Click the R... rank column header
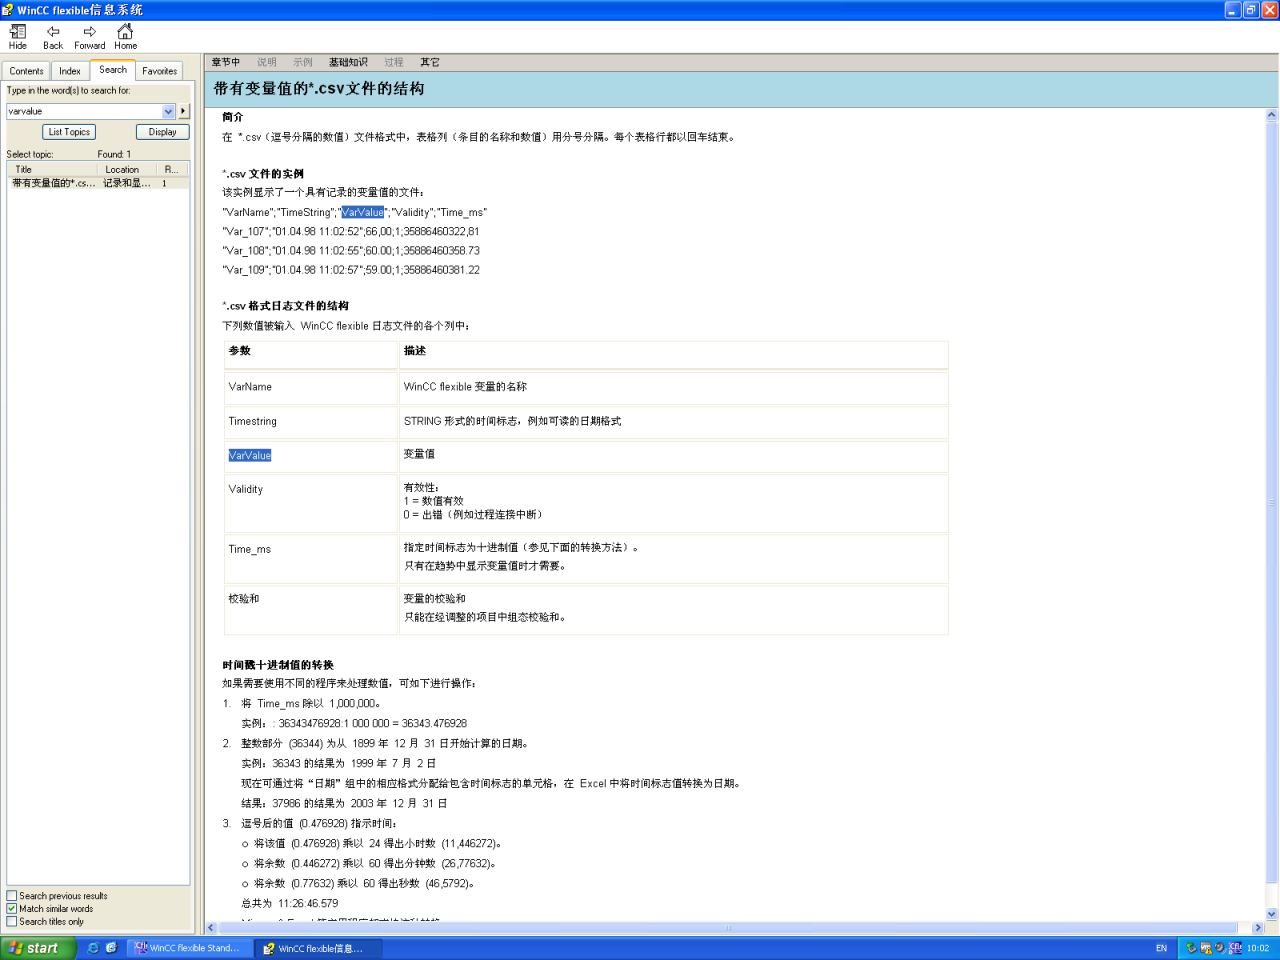This screenshot has width=1280, height=960. 172,169
